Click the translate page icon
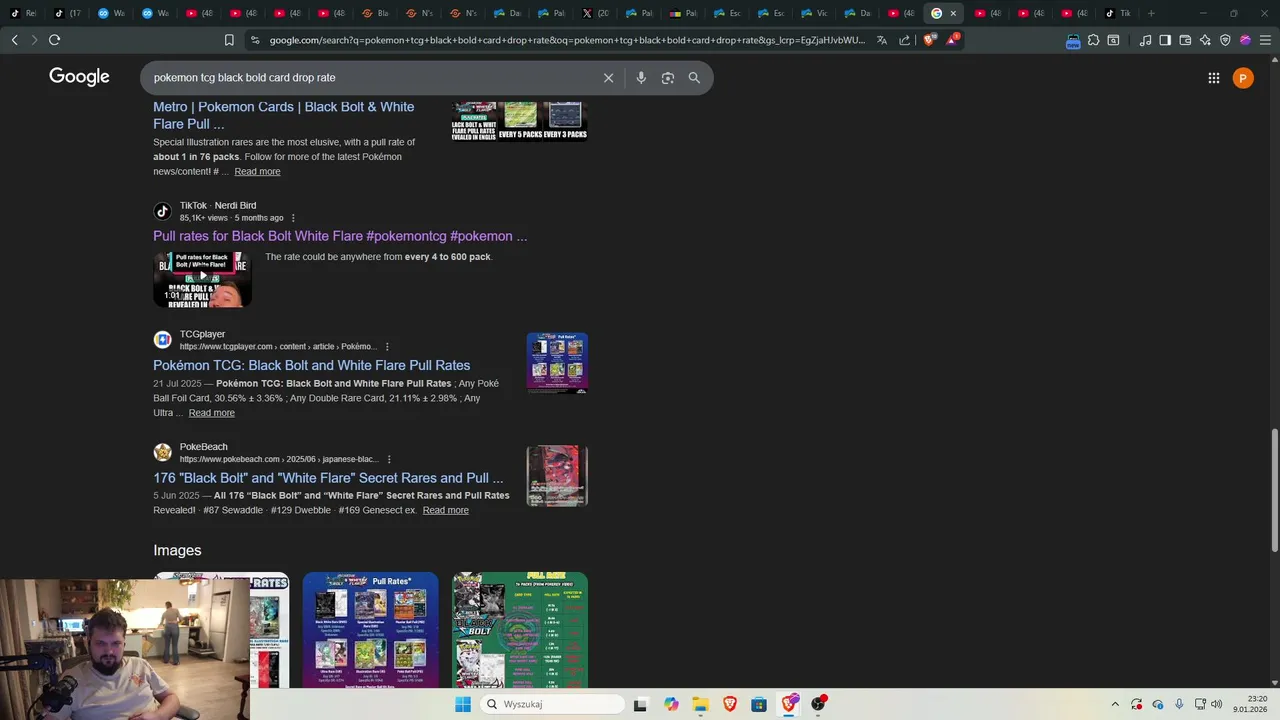This screenshot has height=720, width=1280. (x=882, y=40)
